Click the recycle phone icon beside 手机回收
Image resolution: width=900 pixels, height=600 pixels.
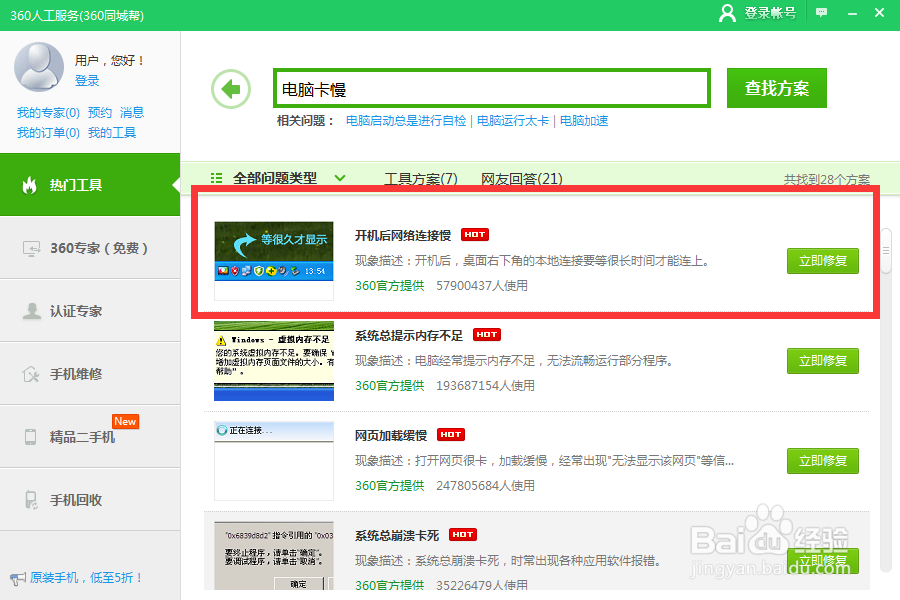coord(31,500)
